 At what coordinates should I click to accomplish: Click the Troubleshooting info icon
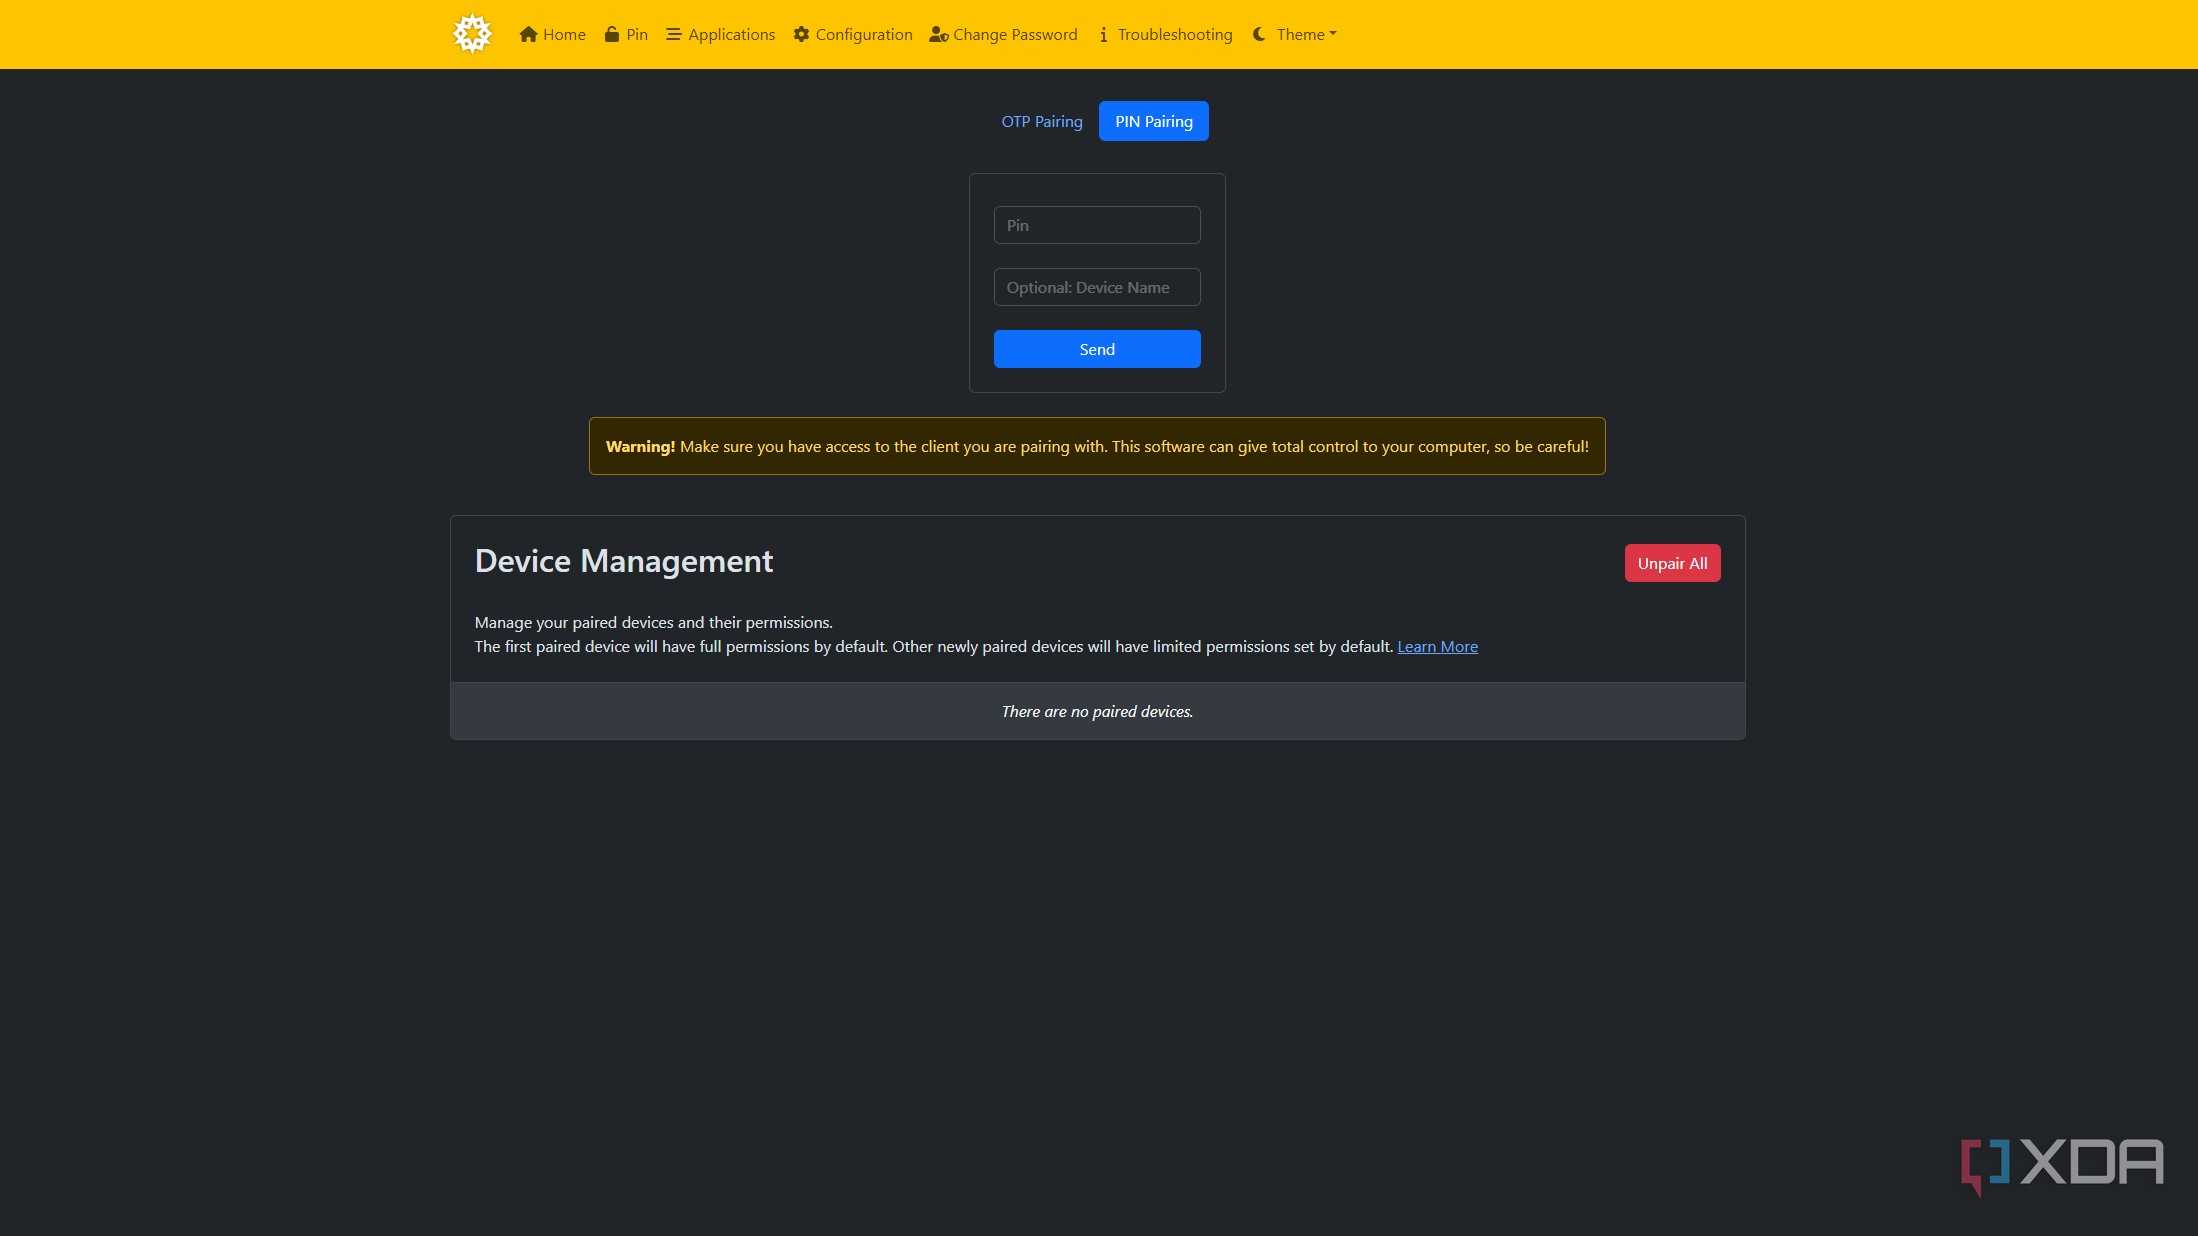click(x=1103, y=34)
